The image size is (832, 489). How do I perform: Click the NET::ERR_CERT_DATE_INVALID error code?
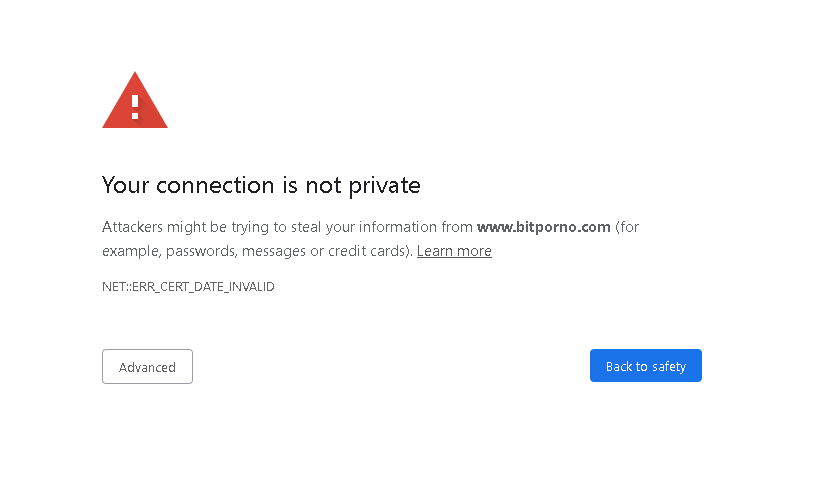pos(188,286)
